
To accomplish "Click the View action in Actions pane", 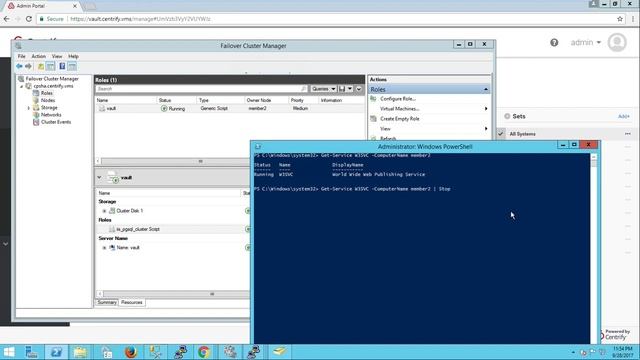I will pyautogui.click(x=385, y=129).
